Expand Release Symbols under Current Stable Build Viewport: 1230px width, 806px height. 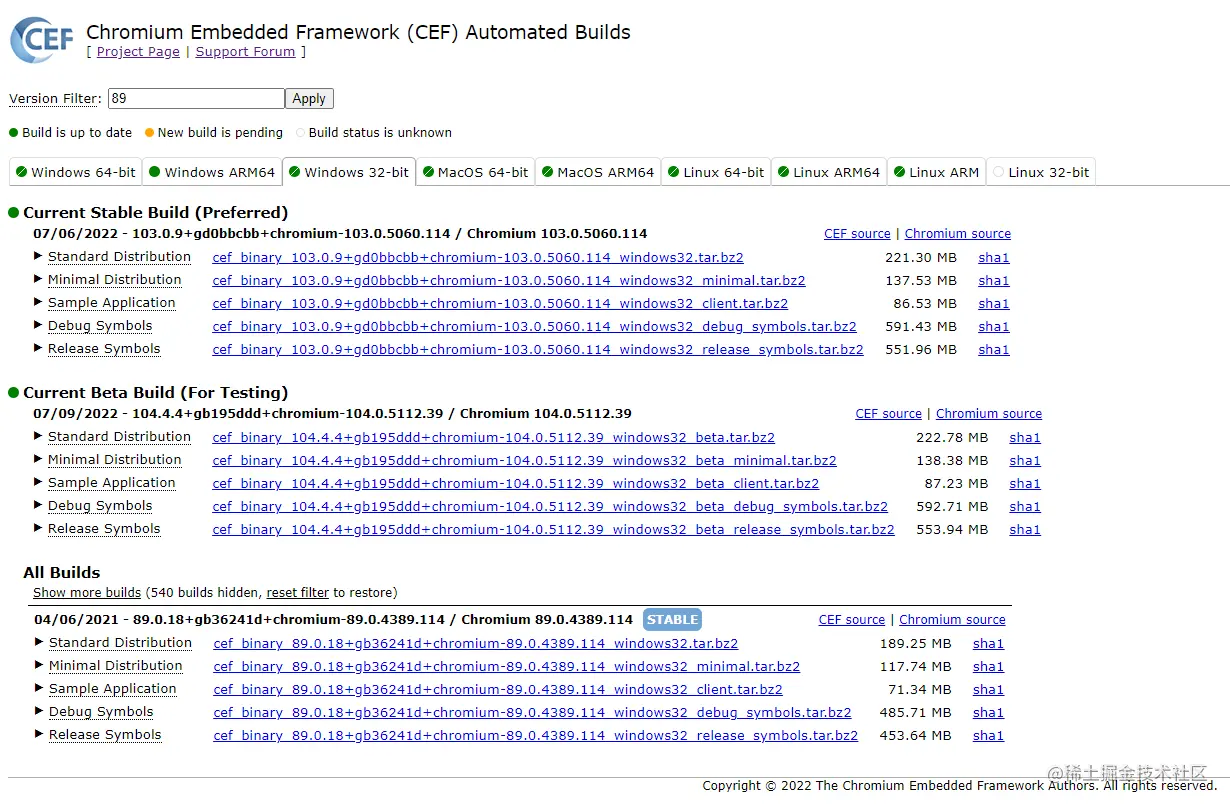pos(104,349)
